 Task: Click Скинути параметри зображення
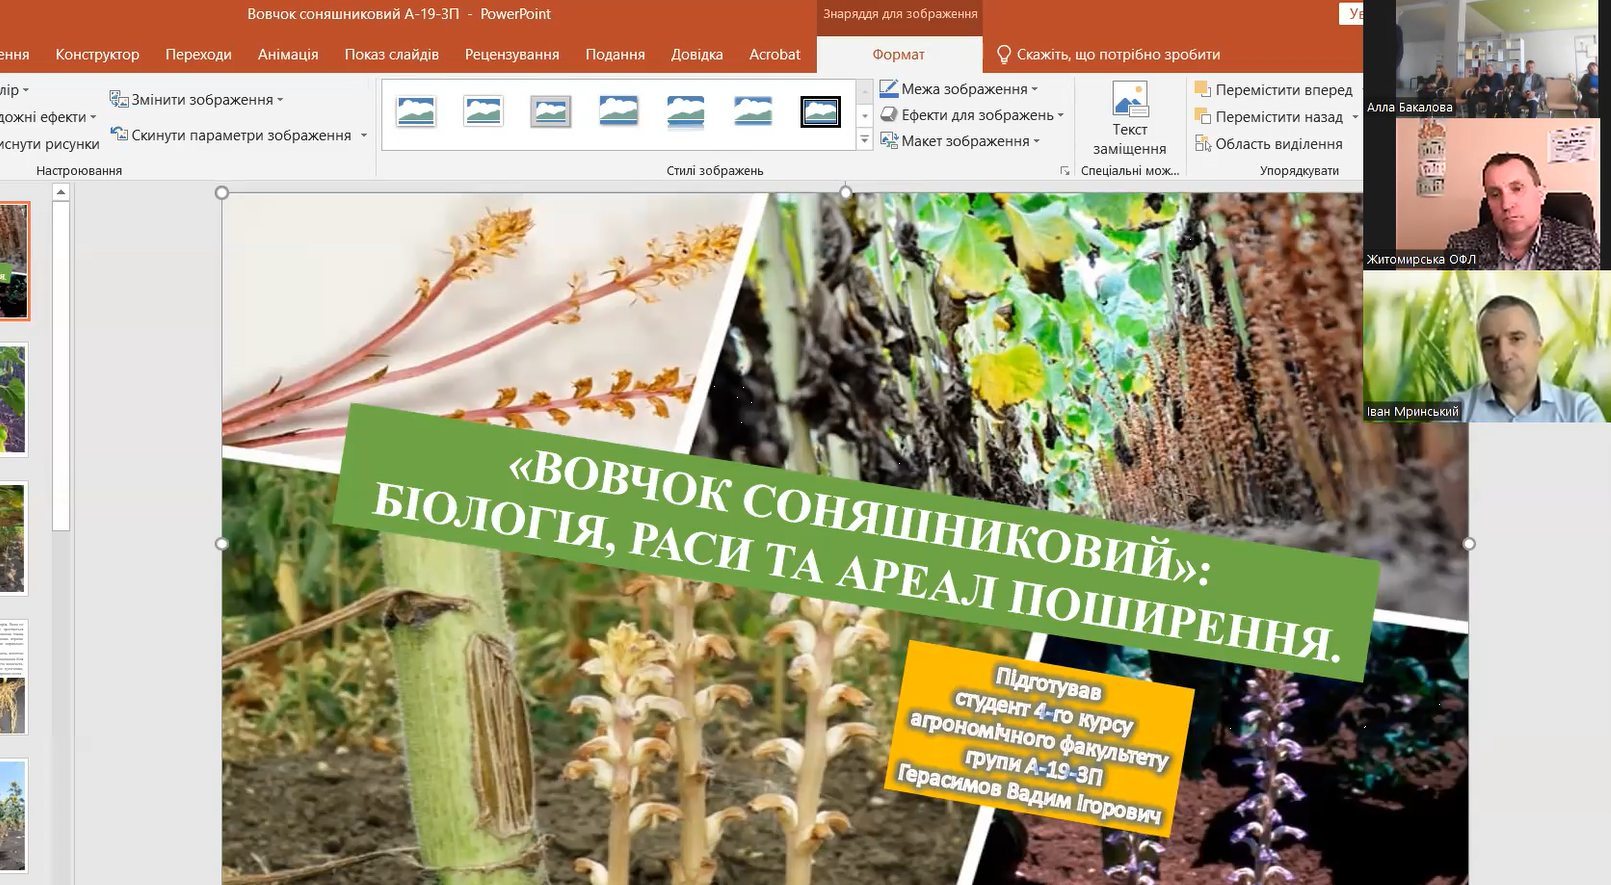tap(241, 135)
